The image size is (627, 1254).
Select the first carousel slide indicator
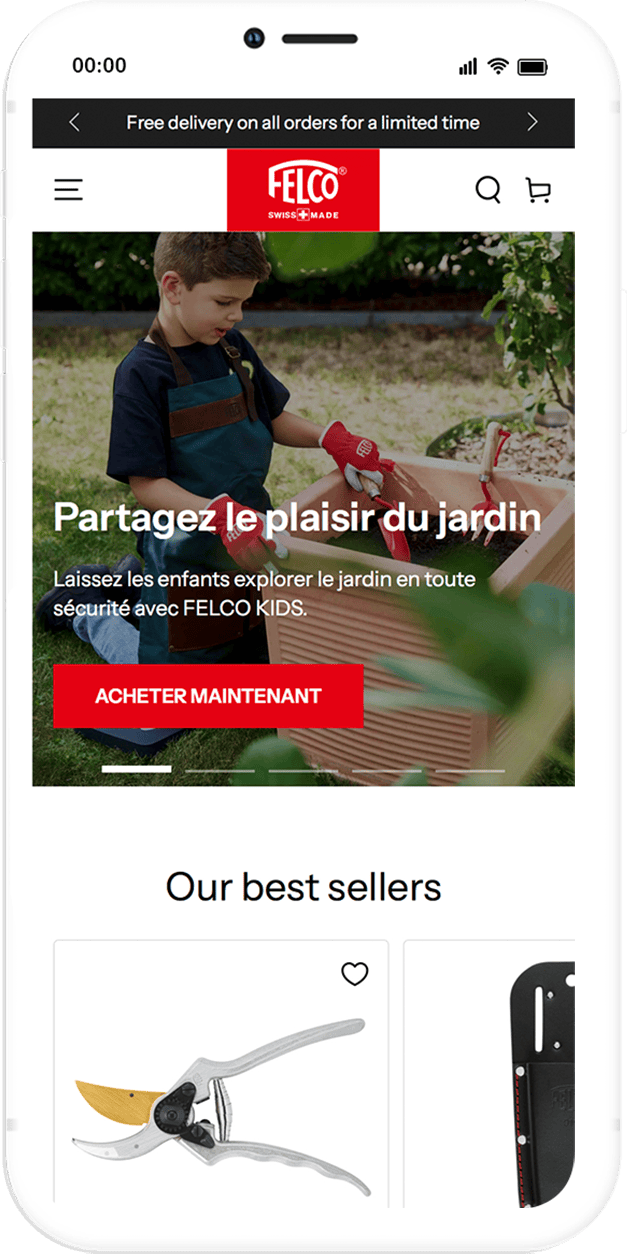coord(137,769)
